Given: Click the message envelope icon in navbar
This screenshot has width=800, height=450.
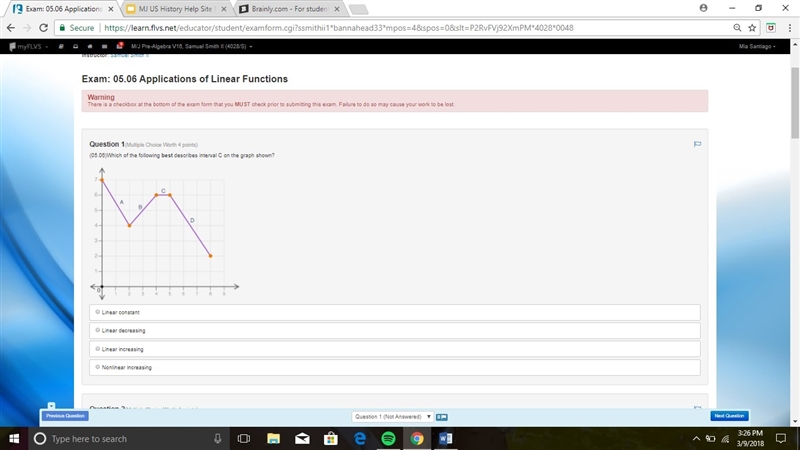Looking at the screenshot, I should coord(105,46).
